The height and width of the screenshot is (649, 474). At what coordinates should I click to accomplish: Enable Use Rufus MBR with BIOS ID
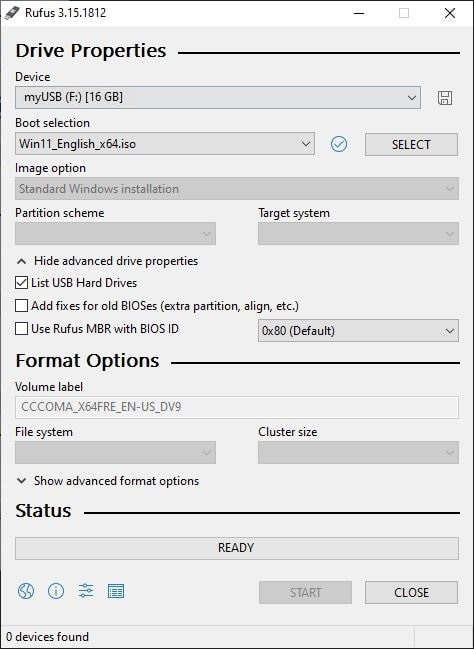[x=22, y=329]
